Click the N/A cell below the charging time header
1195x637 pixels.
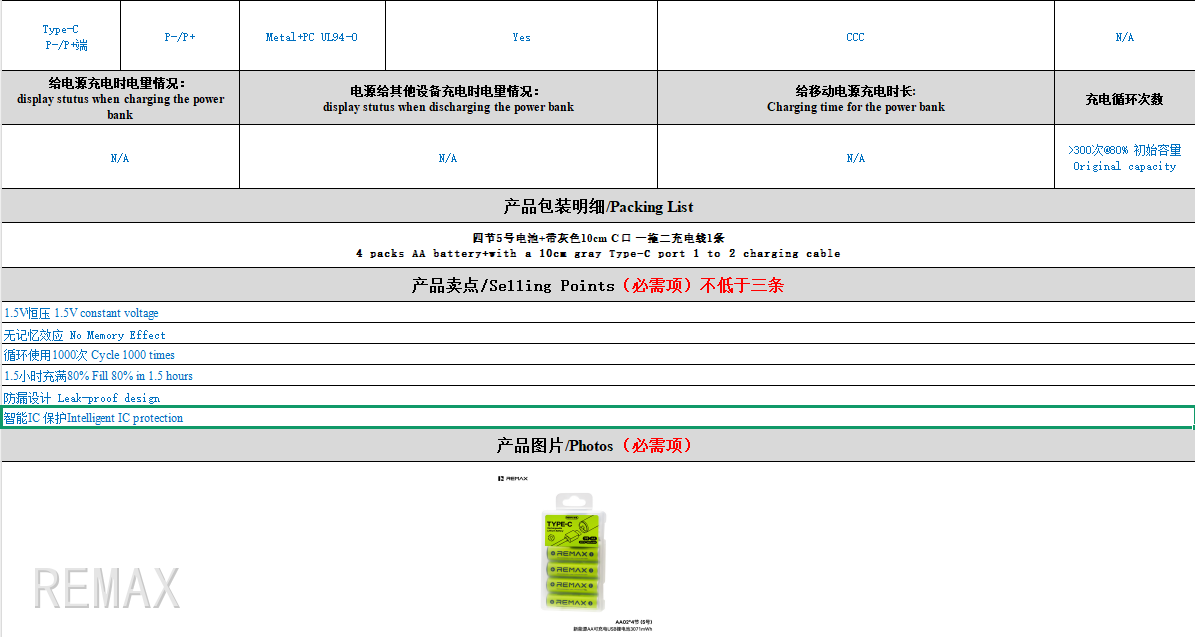pyautogui.click(x=855, y=158)
